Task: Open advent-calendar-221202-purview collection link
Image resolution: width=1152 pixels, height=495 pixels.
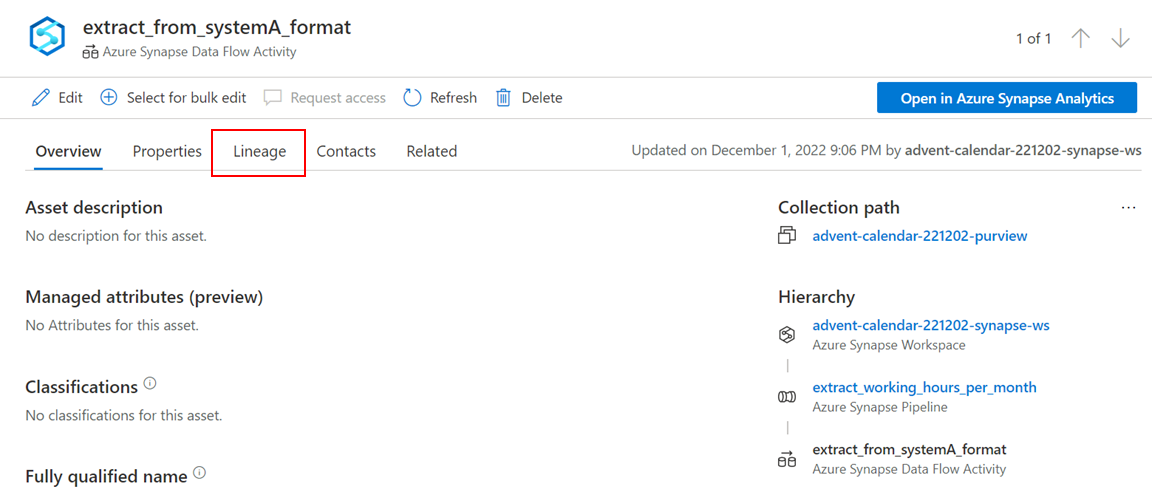Action: coord(920,236)
